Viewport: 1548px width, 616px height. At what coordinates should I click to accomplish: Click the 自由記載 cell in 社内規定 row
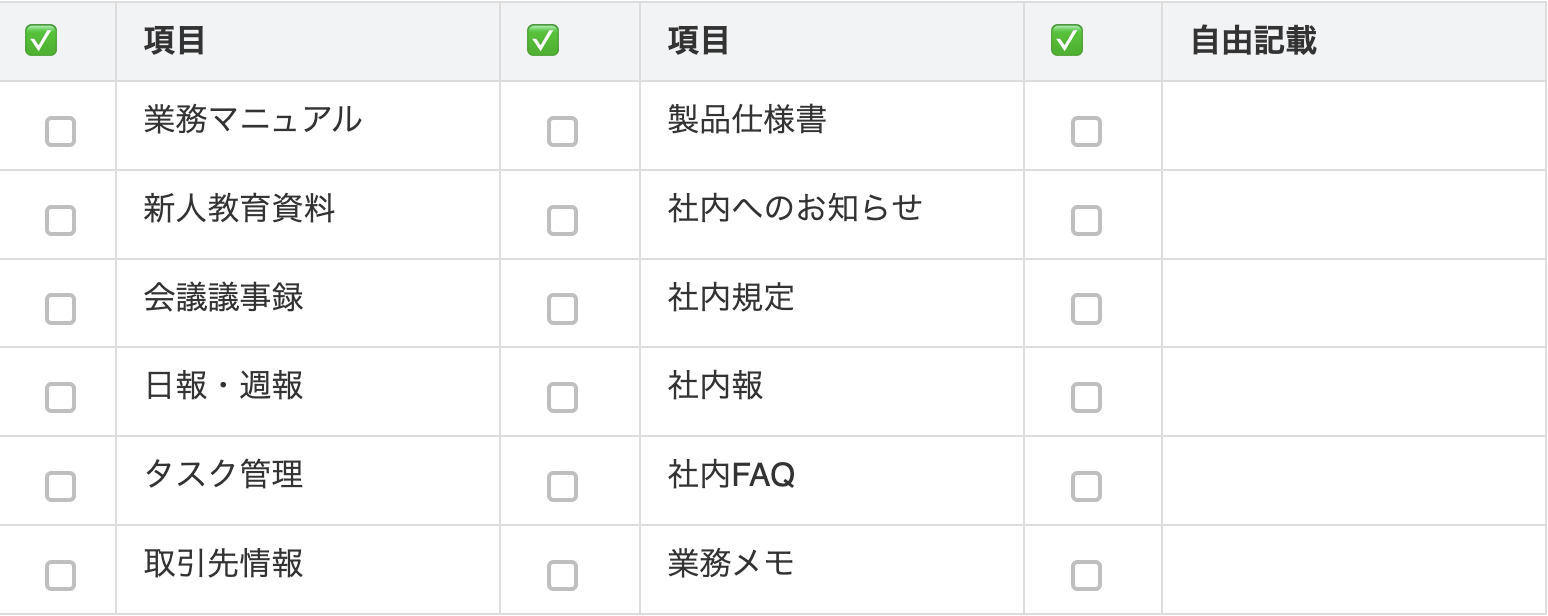pyautogui.click(x=1353, y=303)
